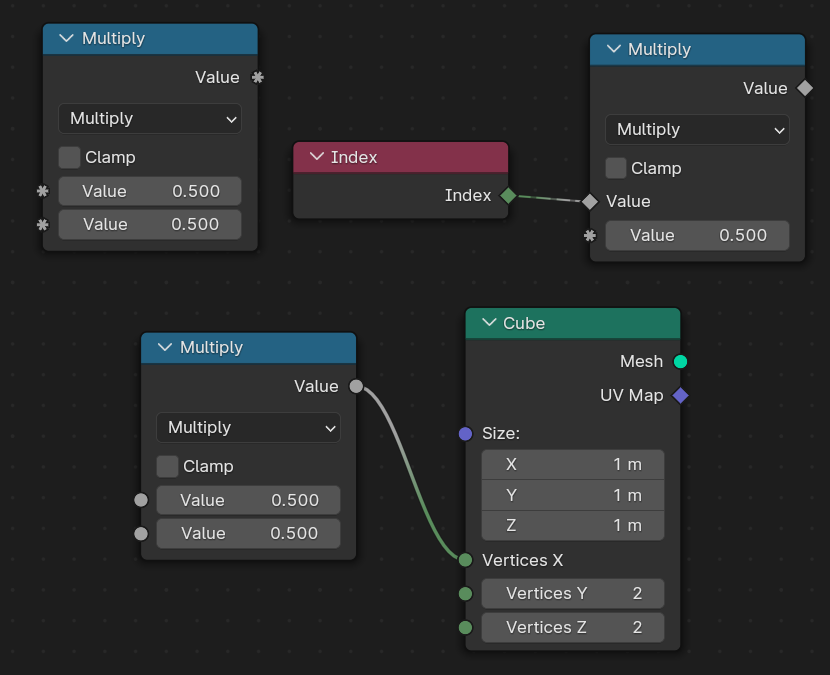The height and width of the screenshot is (675, 830).
Task: Edit first Value field in top-left Multiply
Action: 150,191
